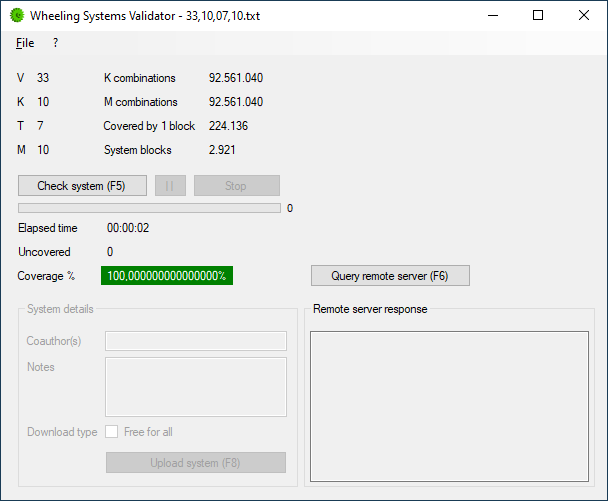Close the Wheeling Systems Validator window
Screen dimensions: 608x501
pos(584,16)
